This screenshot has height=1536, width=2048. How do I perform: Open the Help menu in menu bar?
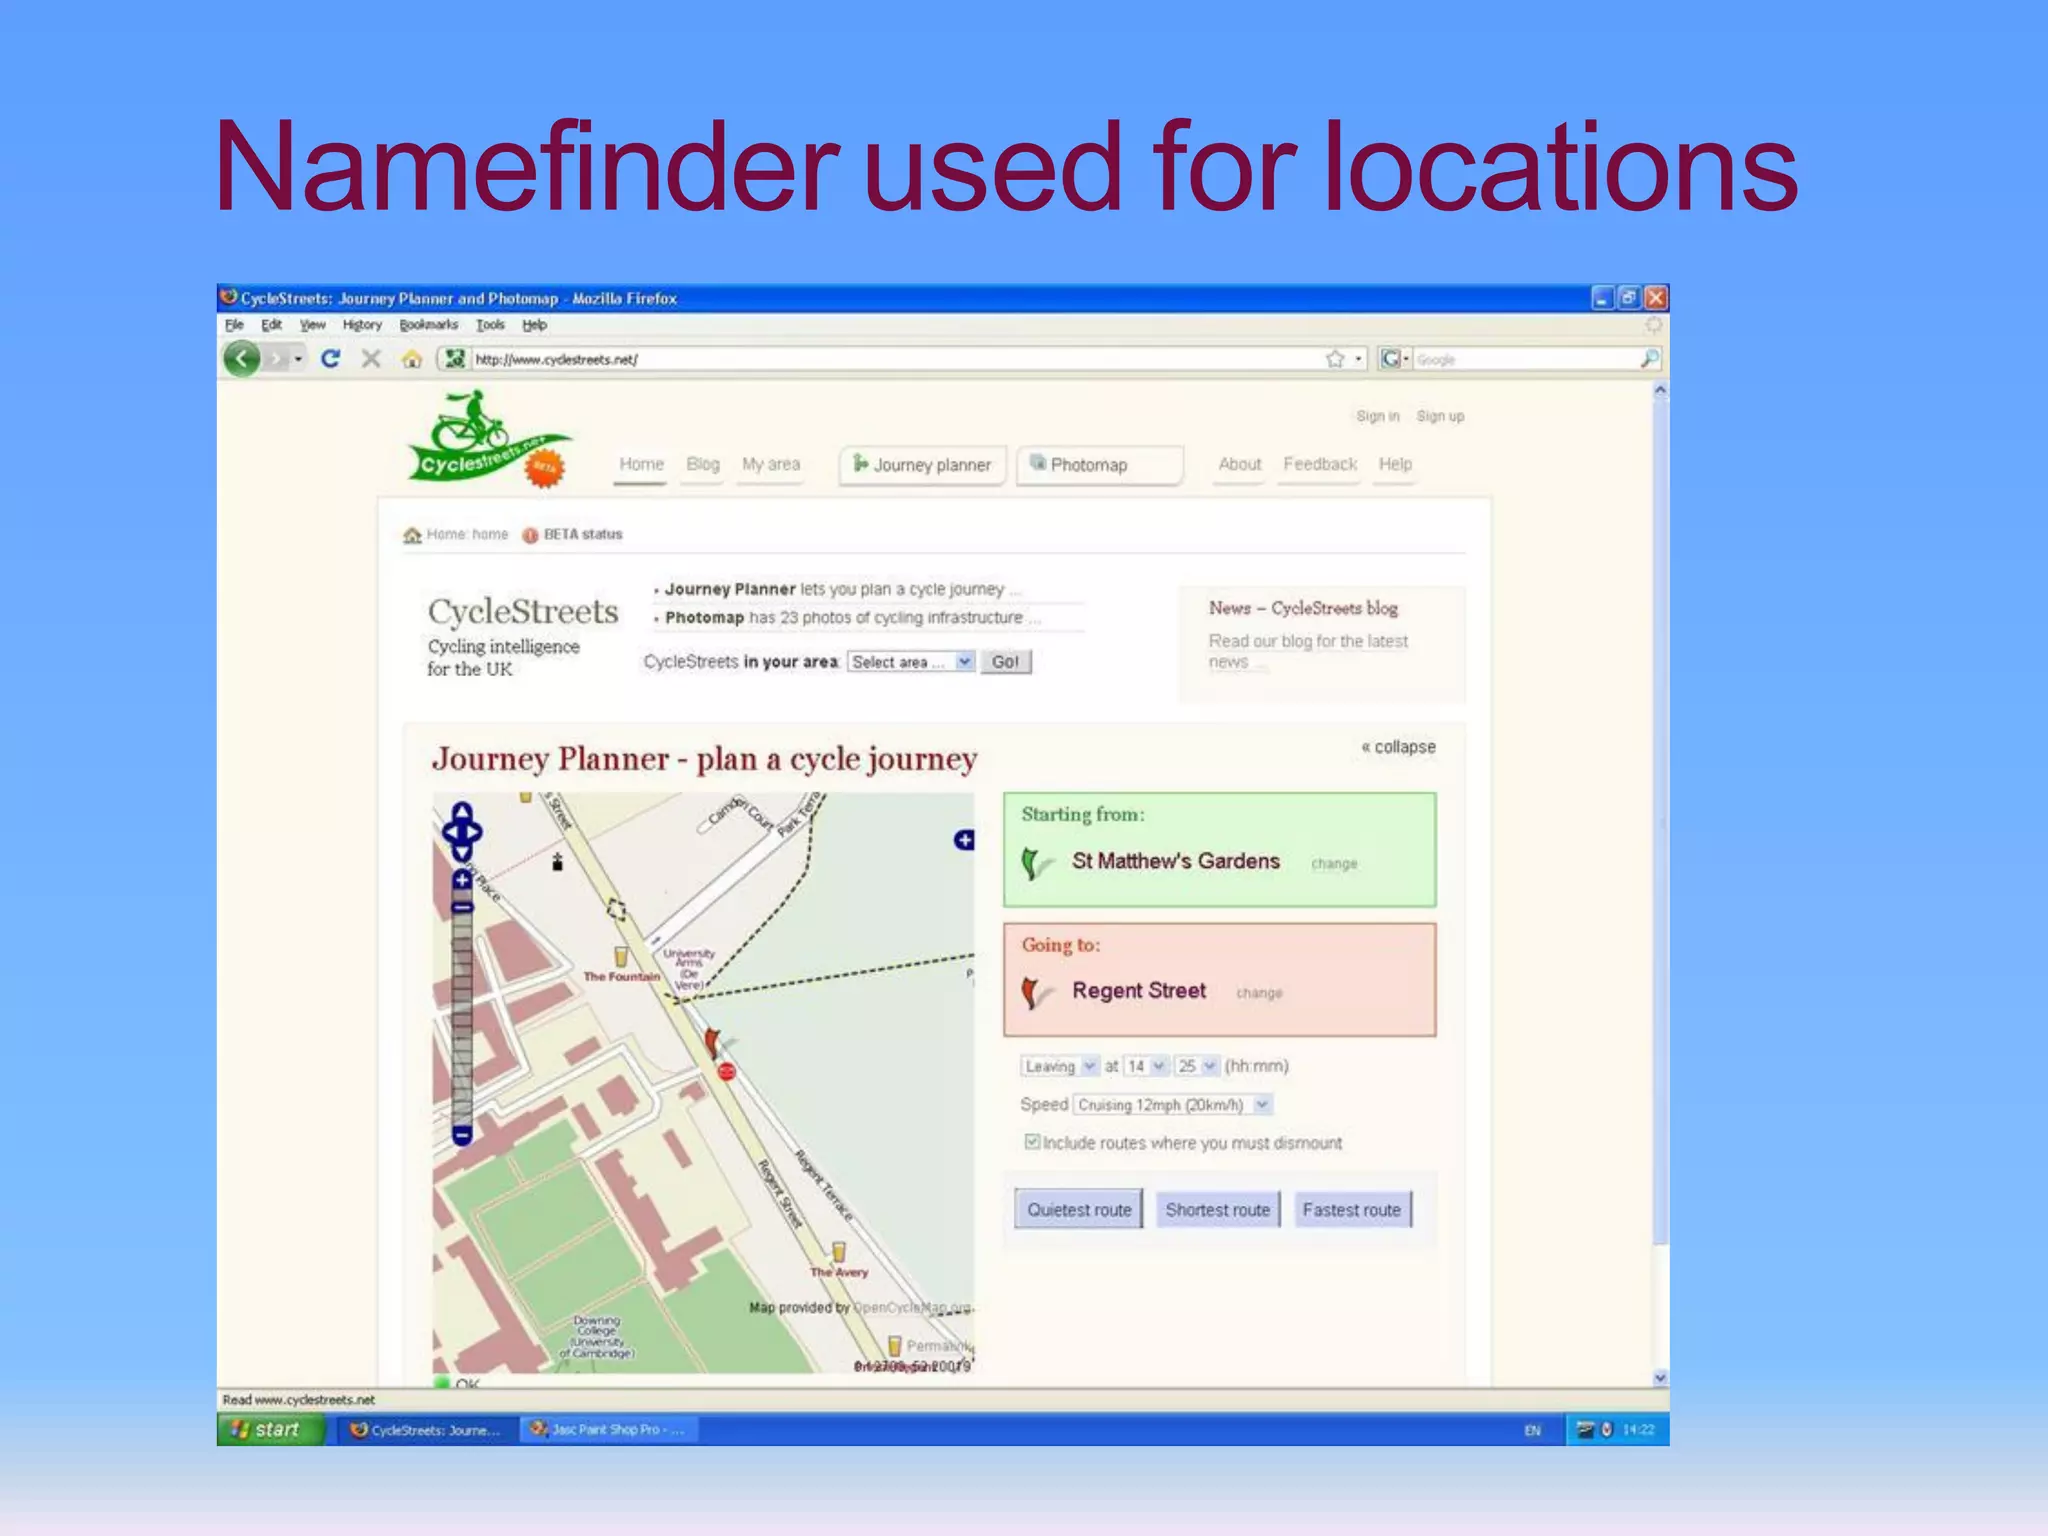click(x=534, y=325)
